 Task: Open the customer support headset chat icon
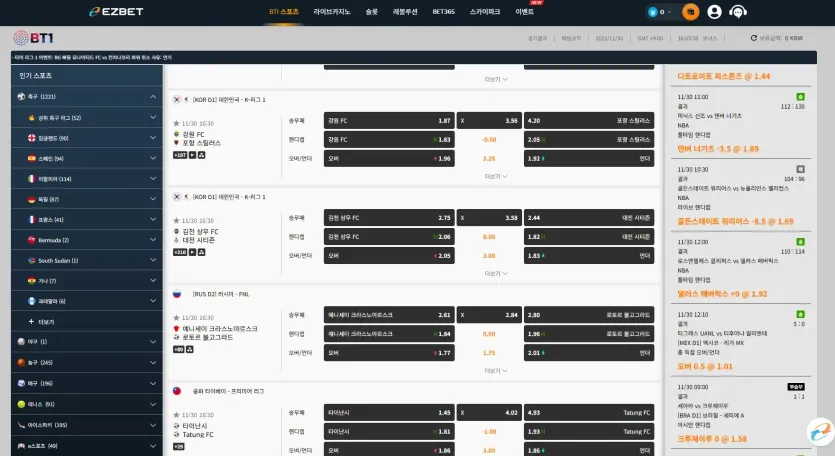click(x=738, y=12)
